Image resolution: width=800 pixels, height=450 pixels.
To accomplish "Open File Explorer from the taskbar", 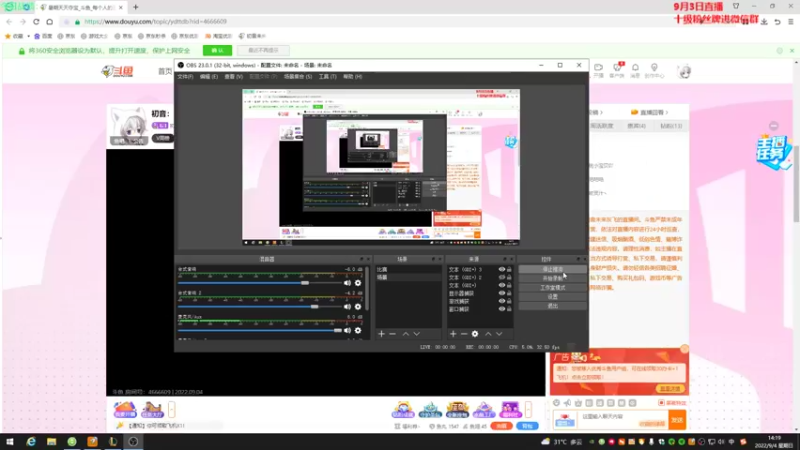I will (52, 442).
